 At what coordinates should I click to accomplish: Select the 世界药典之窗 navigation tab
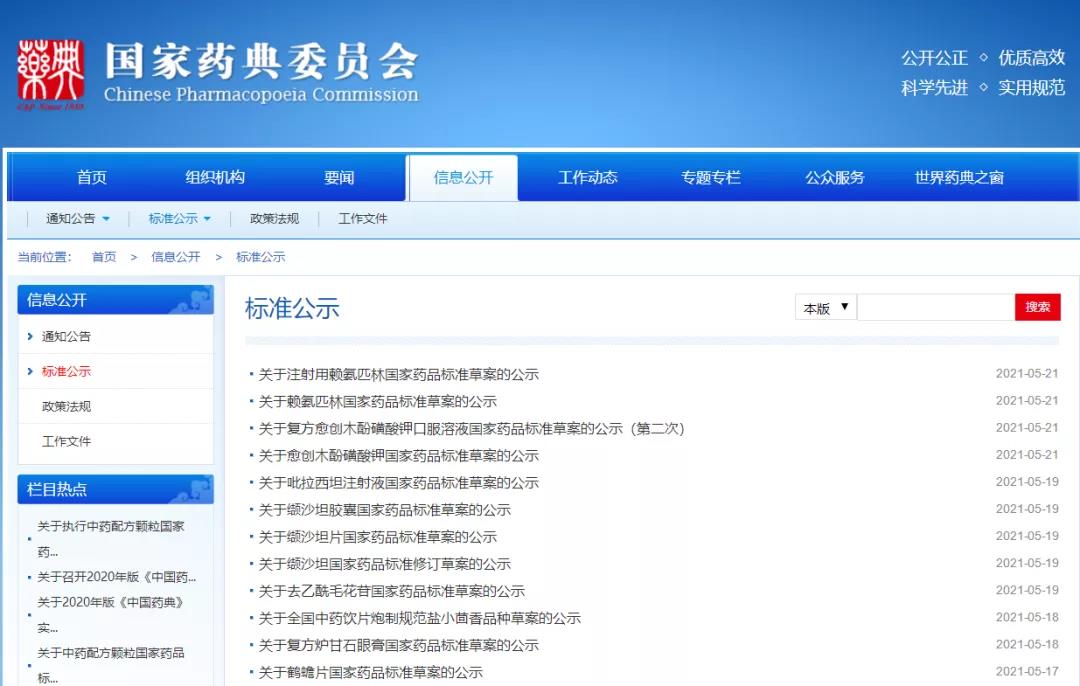(x=959, y=177)
